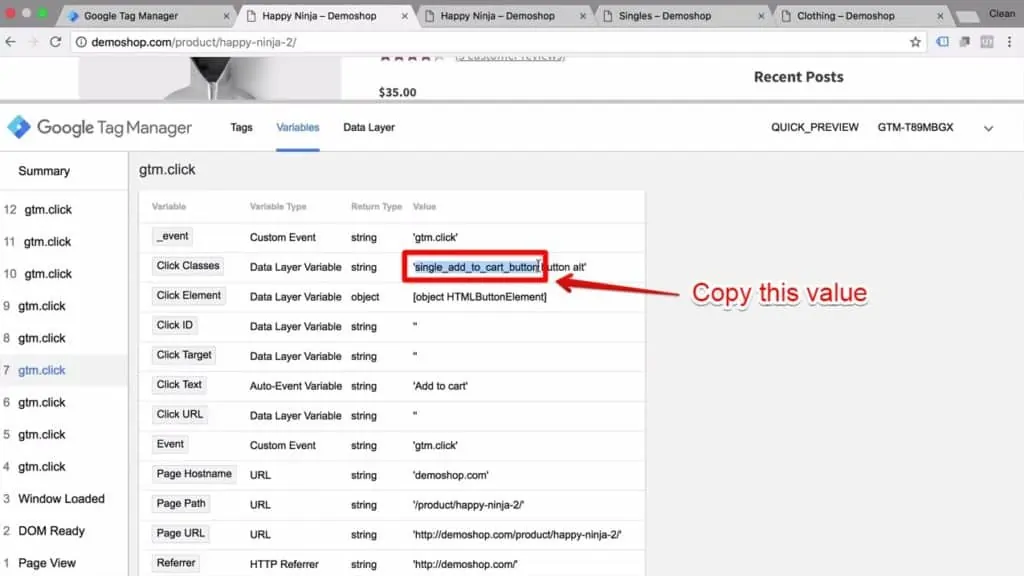Open the GTM-T89MBGX container dropdown
The width and height of the screenshot is (1024, 576).
pyautogui.click(x=989, y=128)
